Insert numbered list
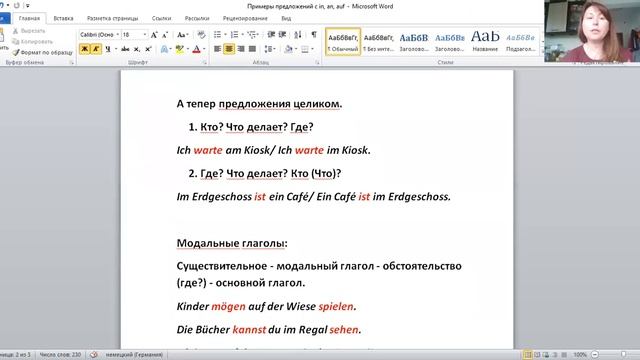Viewport: 640px width, 360px height. 234,35
